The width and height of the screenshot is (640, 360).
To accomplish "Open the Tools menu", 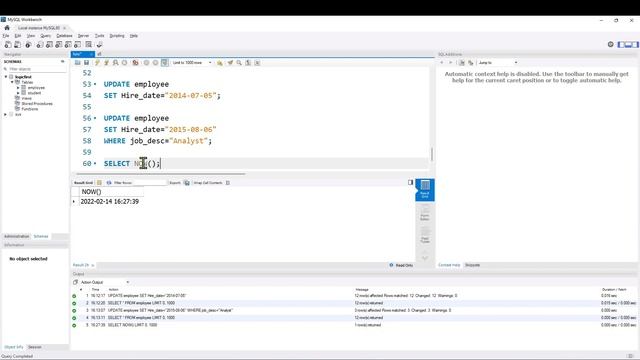I will pos(99,36).
